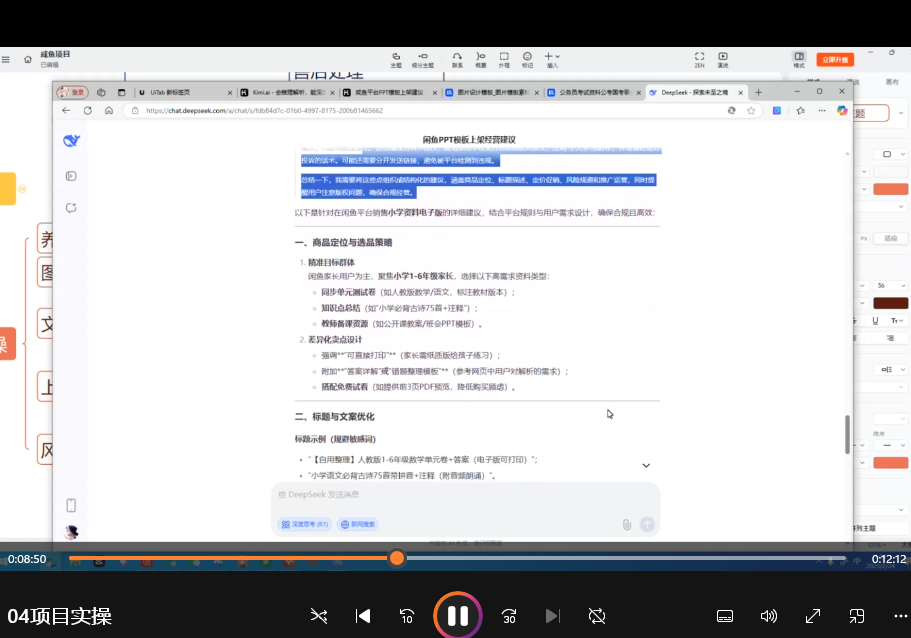Insert a subtopic in mind map toolbar

pos(422,59)
